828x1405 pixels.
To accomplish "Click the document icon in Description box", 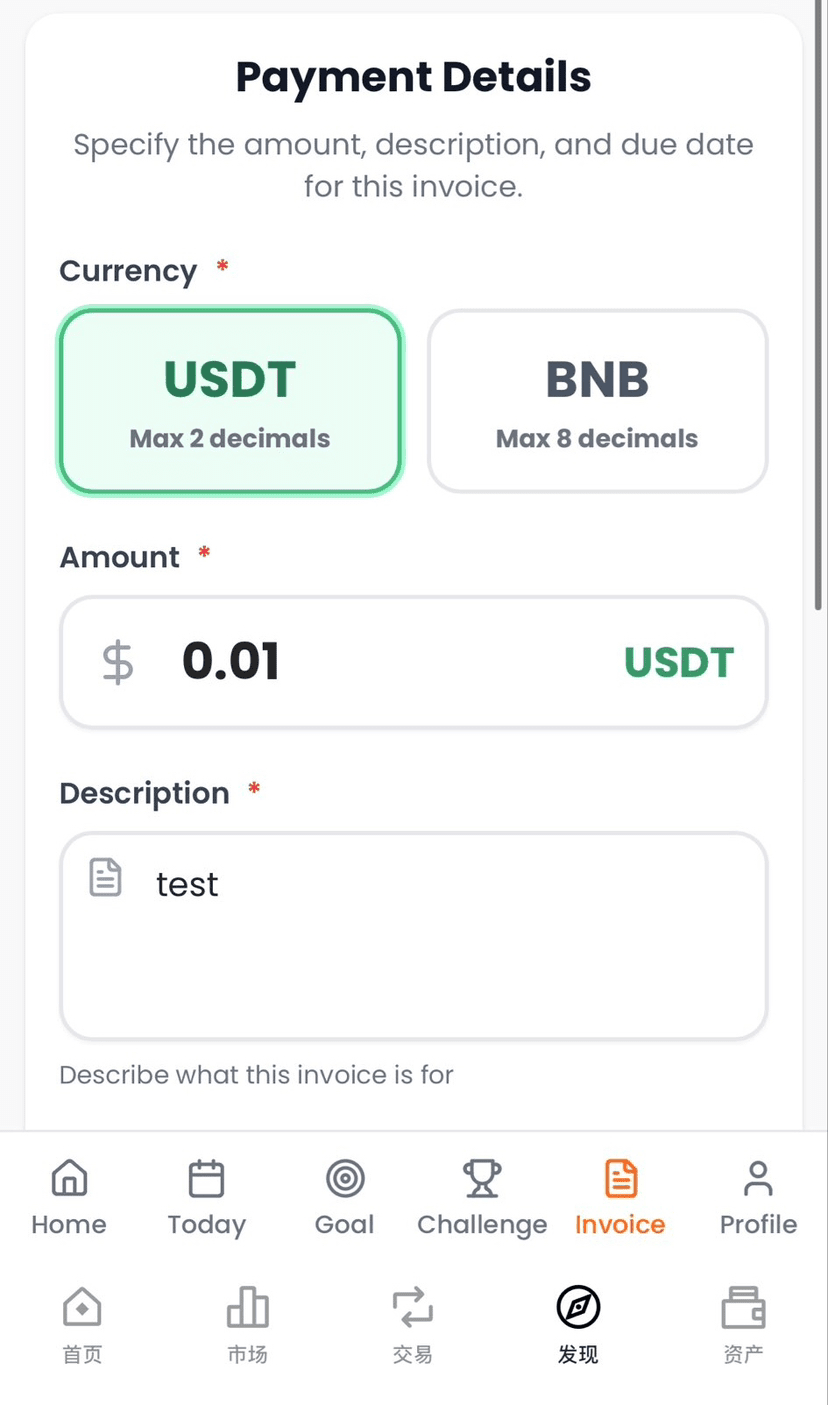I will tap(106, 877).
